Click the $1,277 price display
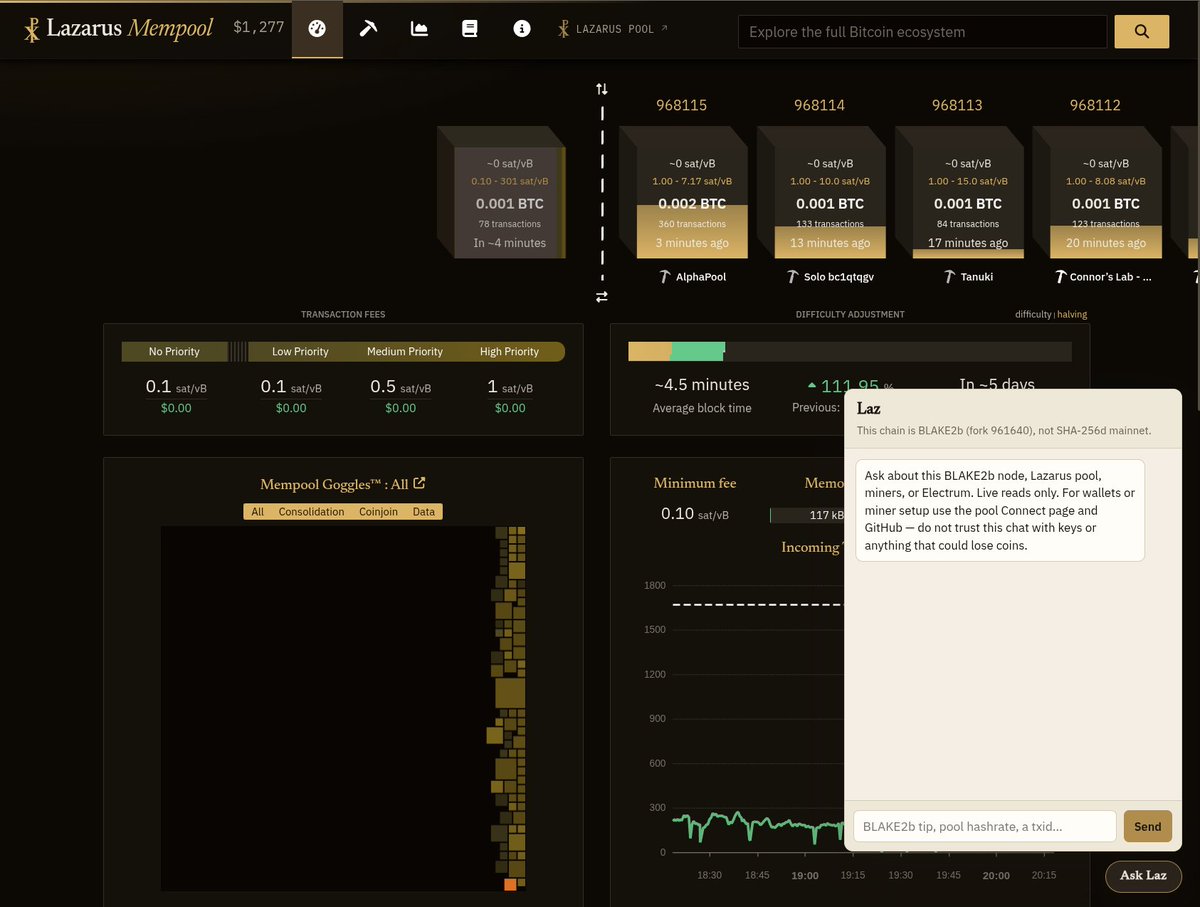 [x=258, y=28]
